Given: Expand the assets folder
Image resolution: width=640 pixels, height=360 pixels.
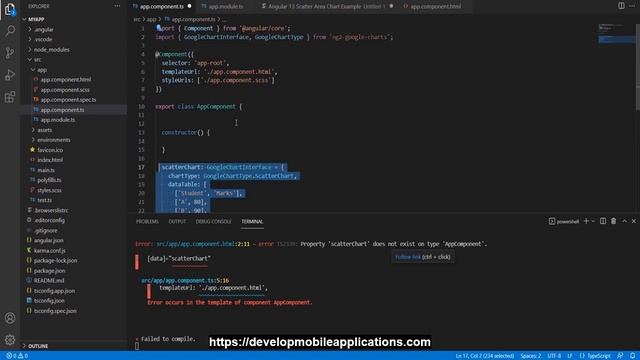Looking at the screenshot, I should coord(44,130).
